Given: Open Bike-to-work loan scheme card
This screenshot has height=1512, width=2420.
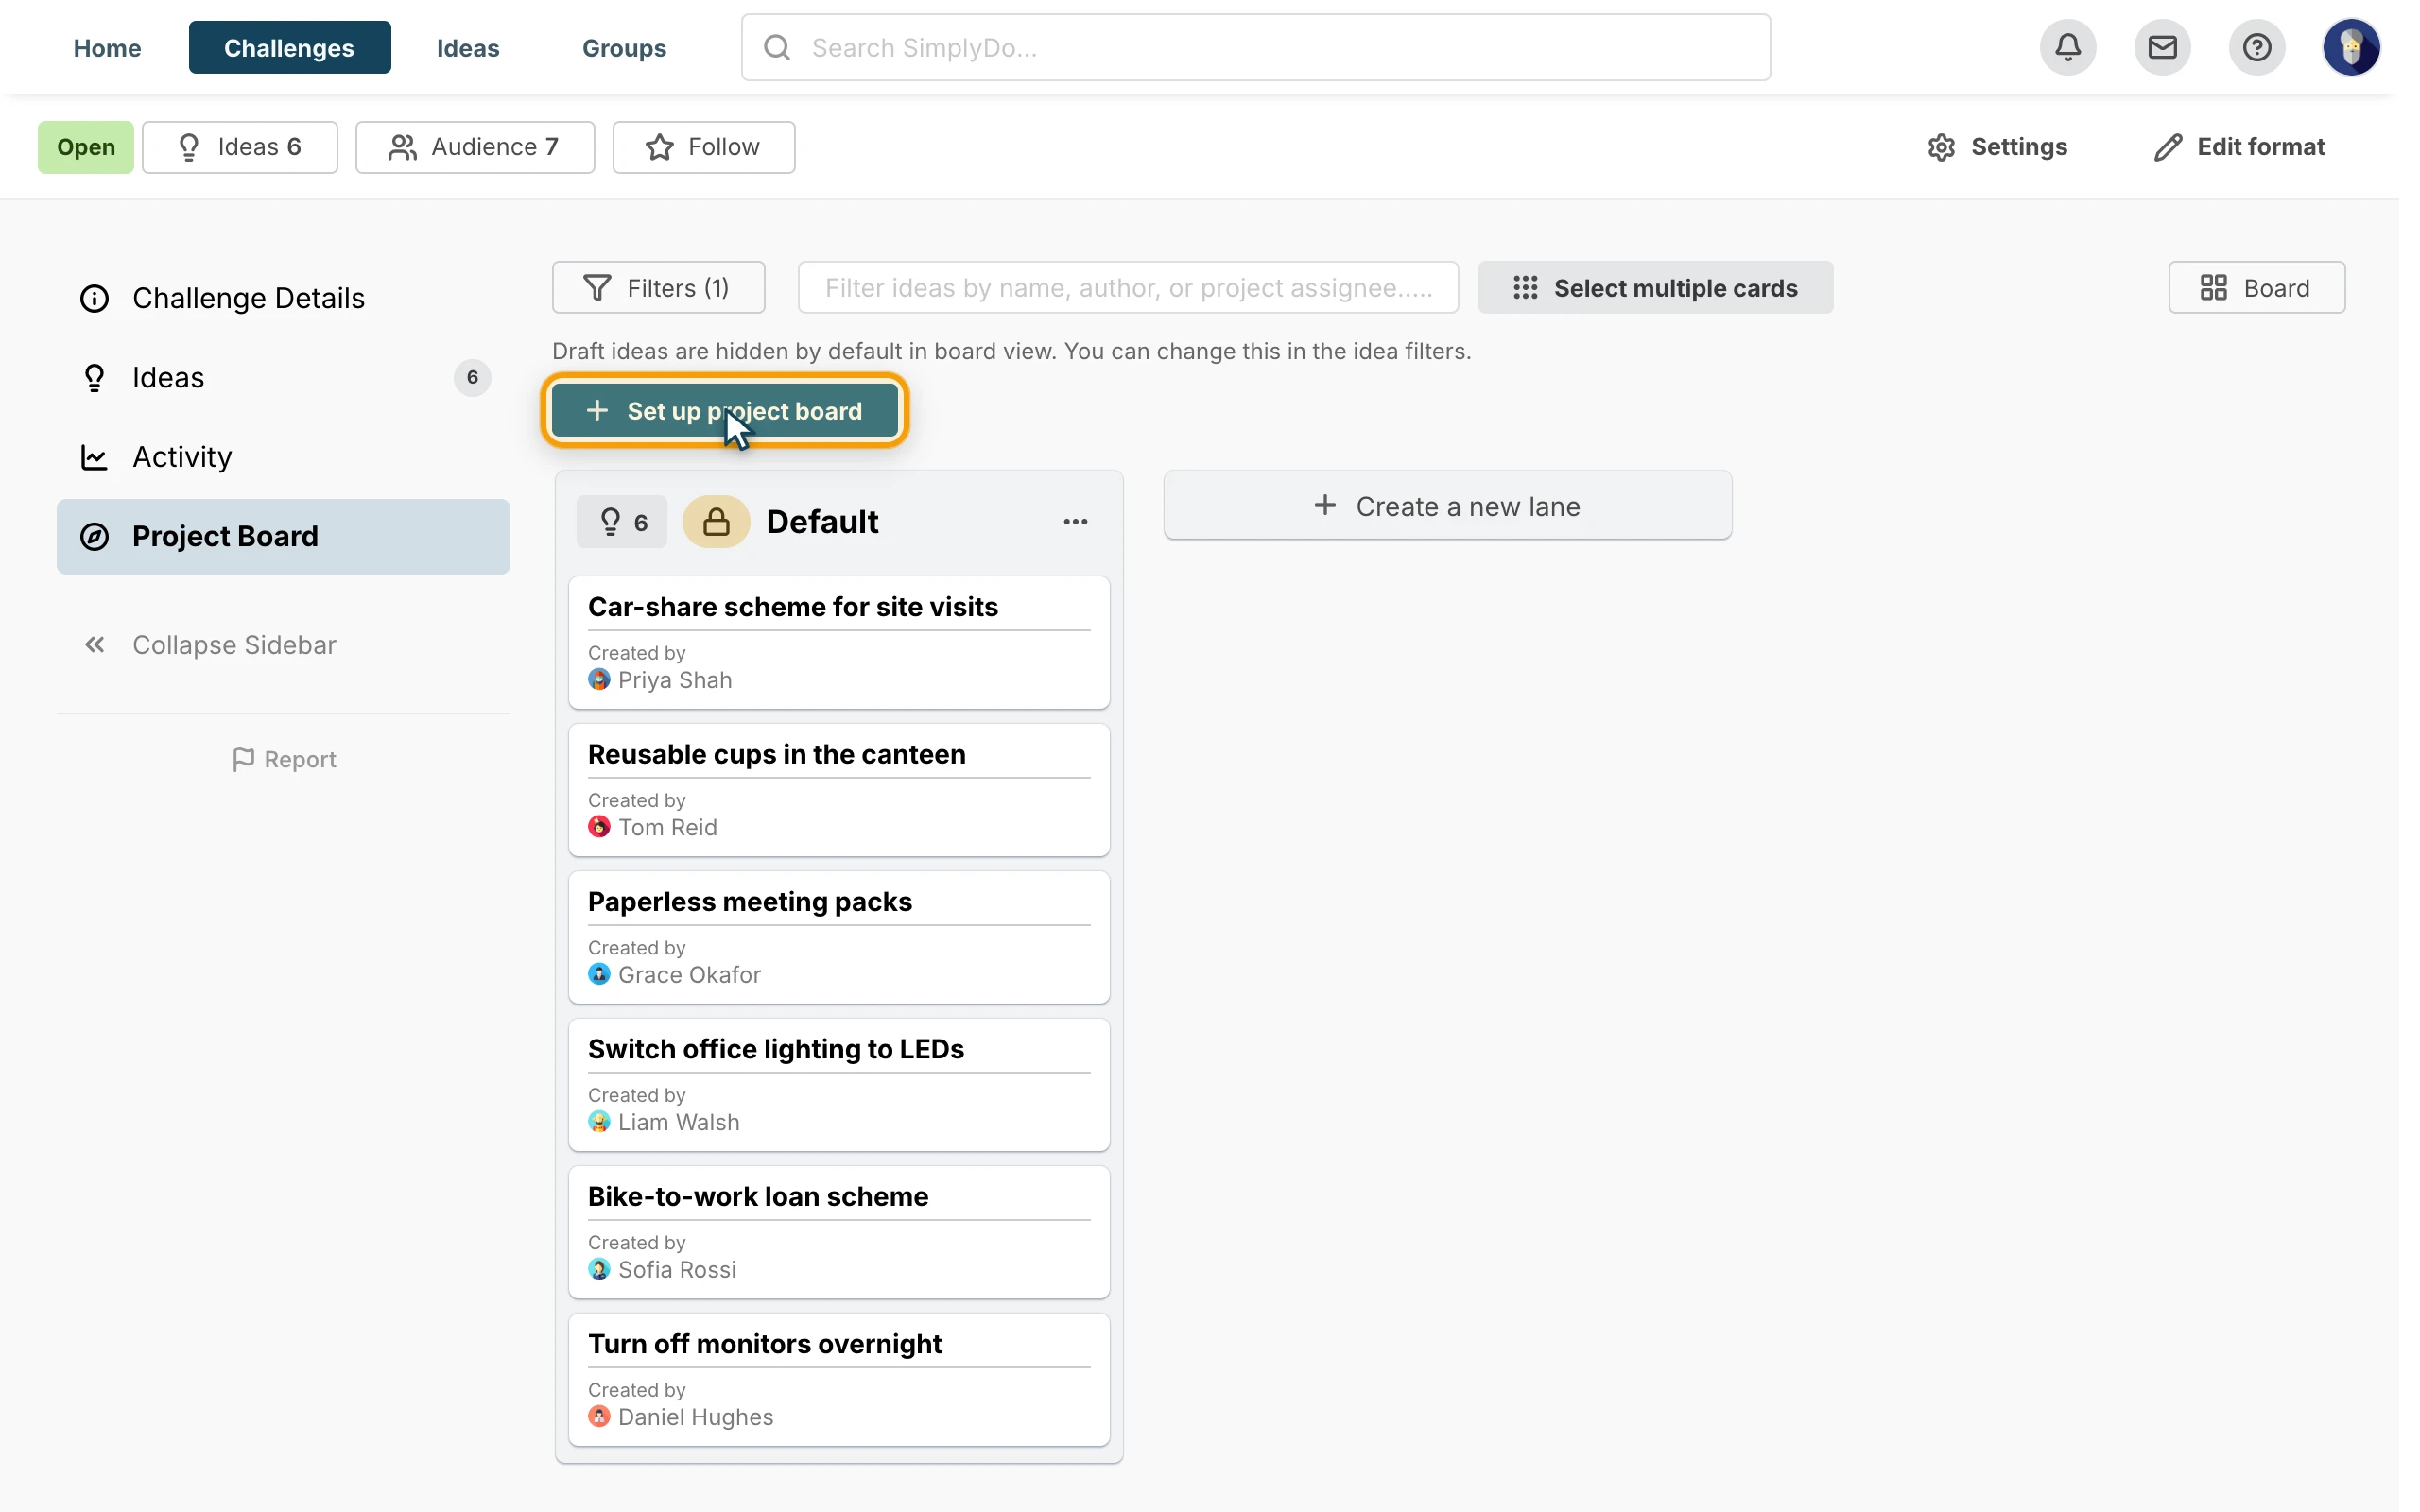Looking at the screenshot, I should point(839,1232).
